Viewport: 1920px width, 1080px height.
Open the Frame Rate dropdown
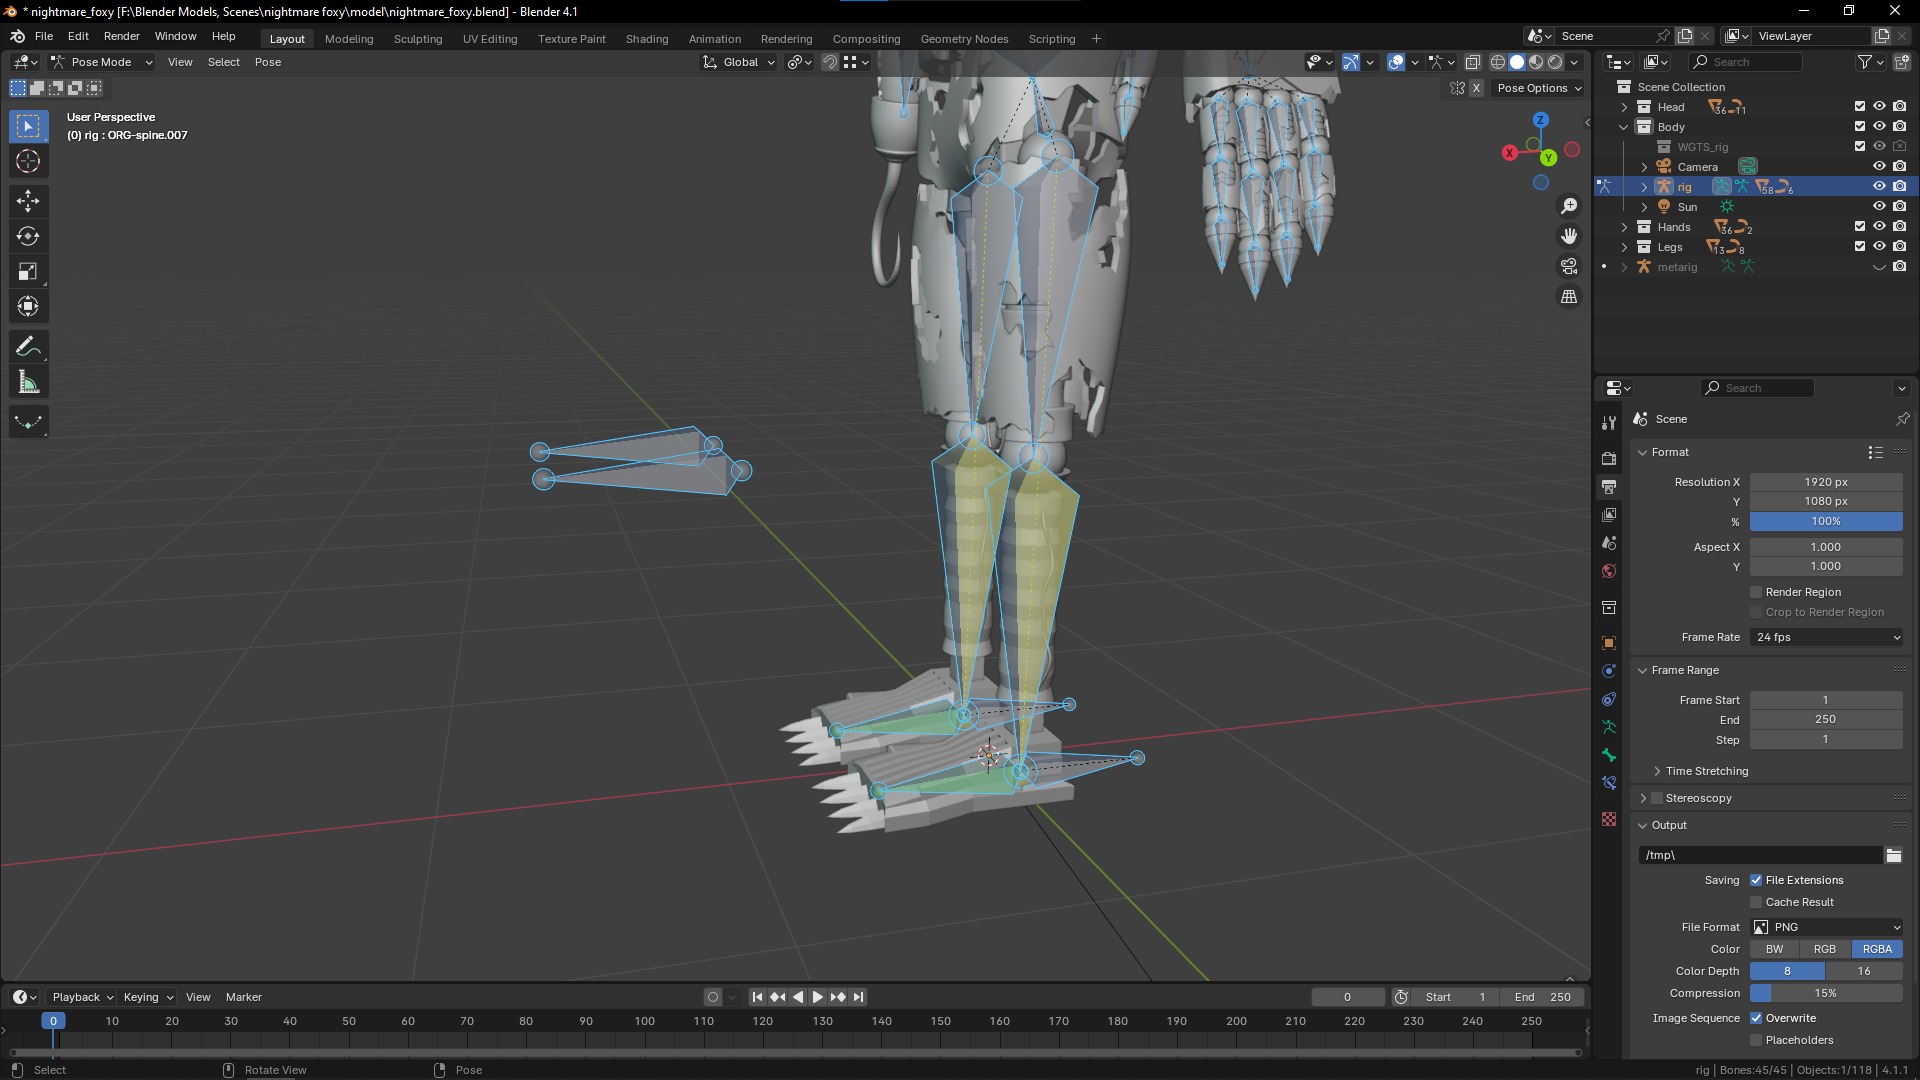pos(1826,637)
